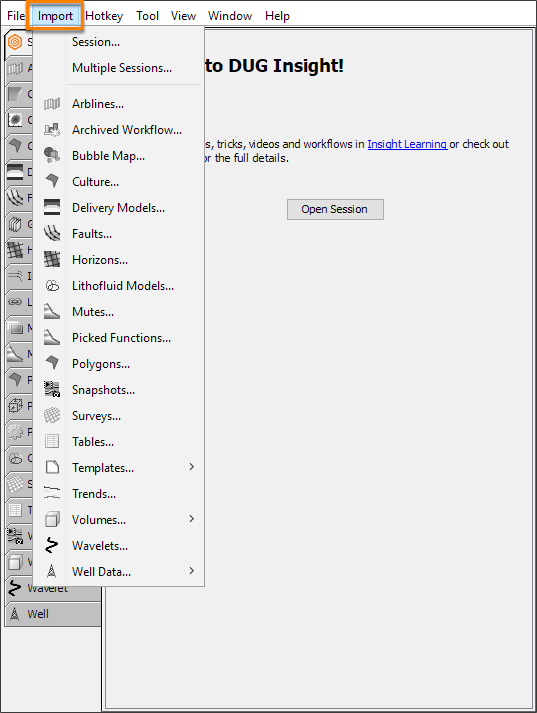537x713 pixels.
Task: Click the Open Session button
Action: coord(335,209)
